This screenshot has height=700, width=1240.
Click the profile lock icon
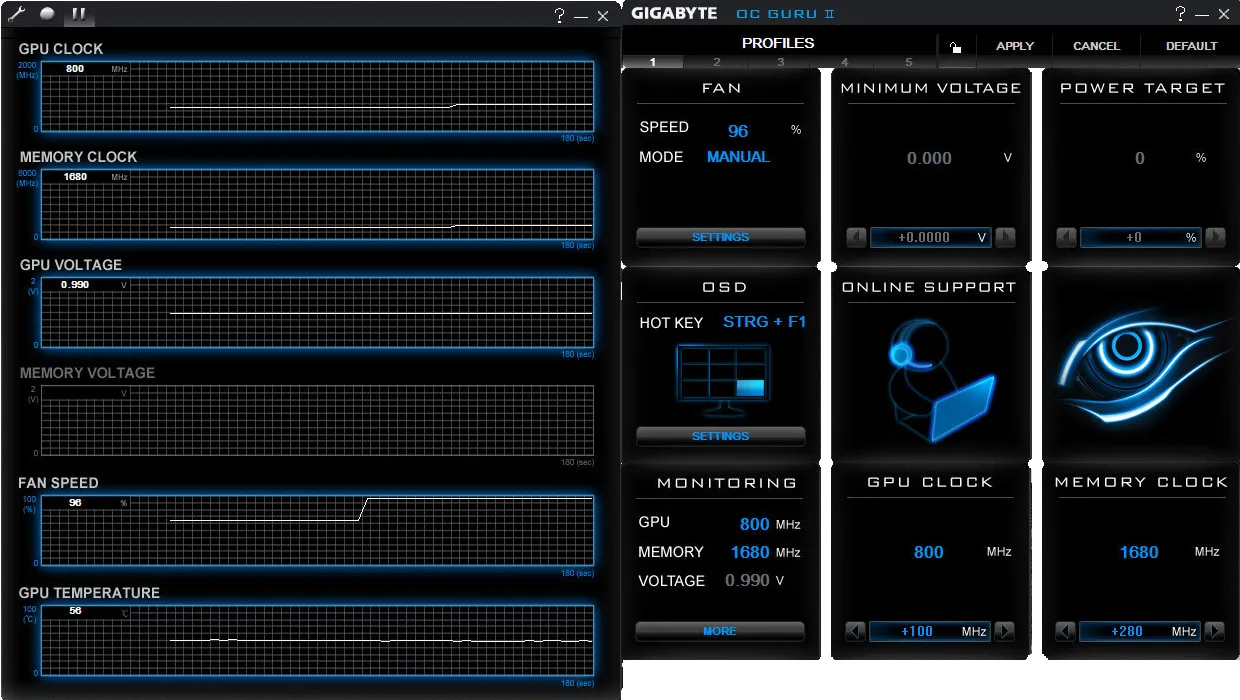[x=955, y=46]
